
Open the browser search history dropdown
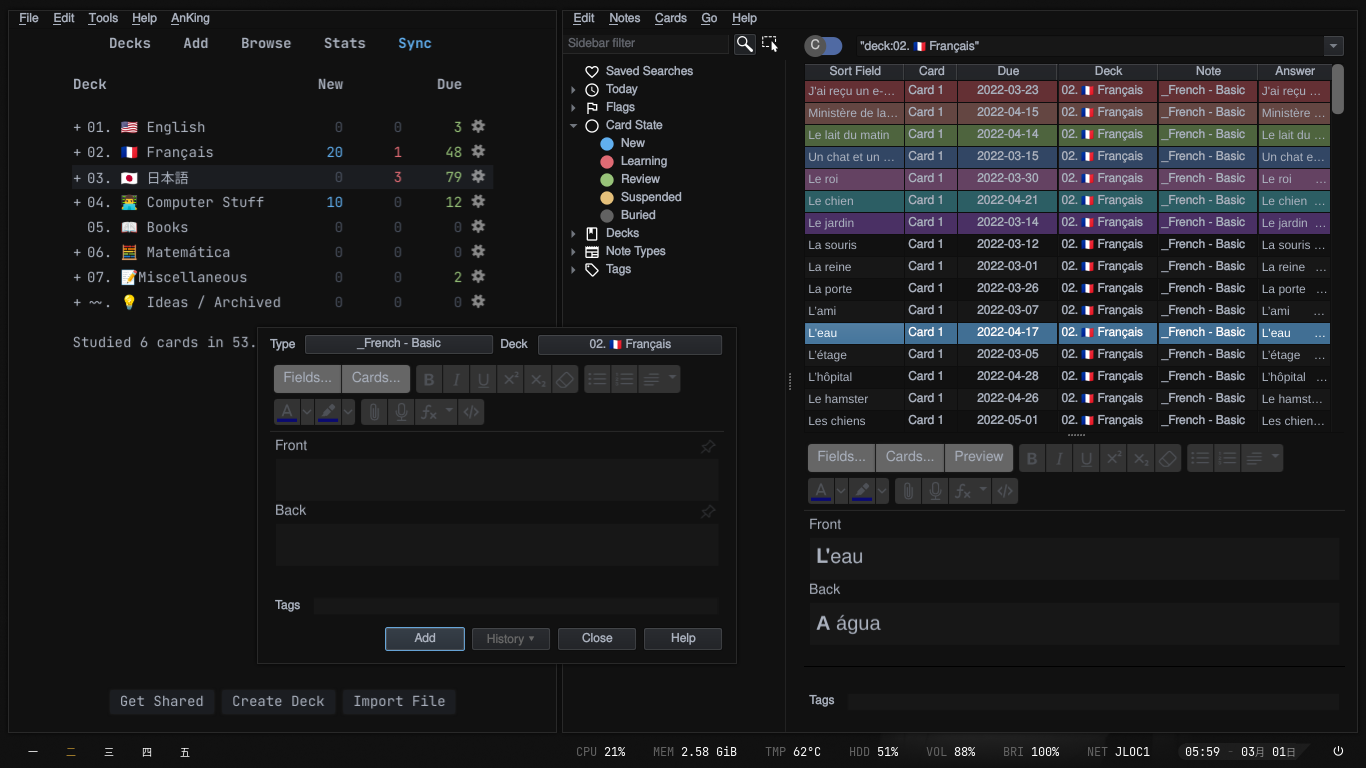coord(1333,46)
